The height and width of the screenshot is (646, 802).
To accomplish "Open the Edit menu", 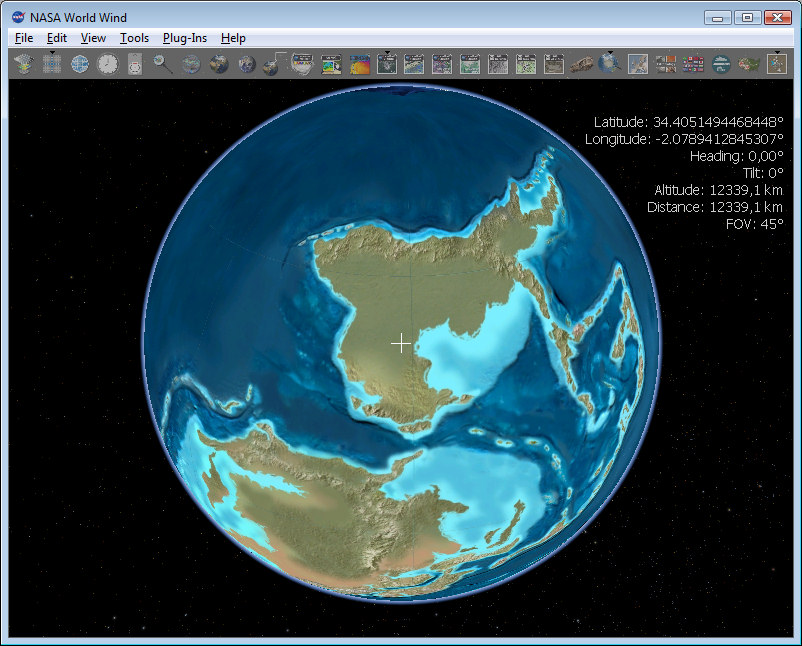I will [57, 38].
